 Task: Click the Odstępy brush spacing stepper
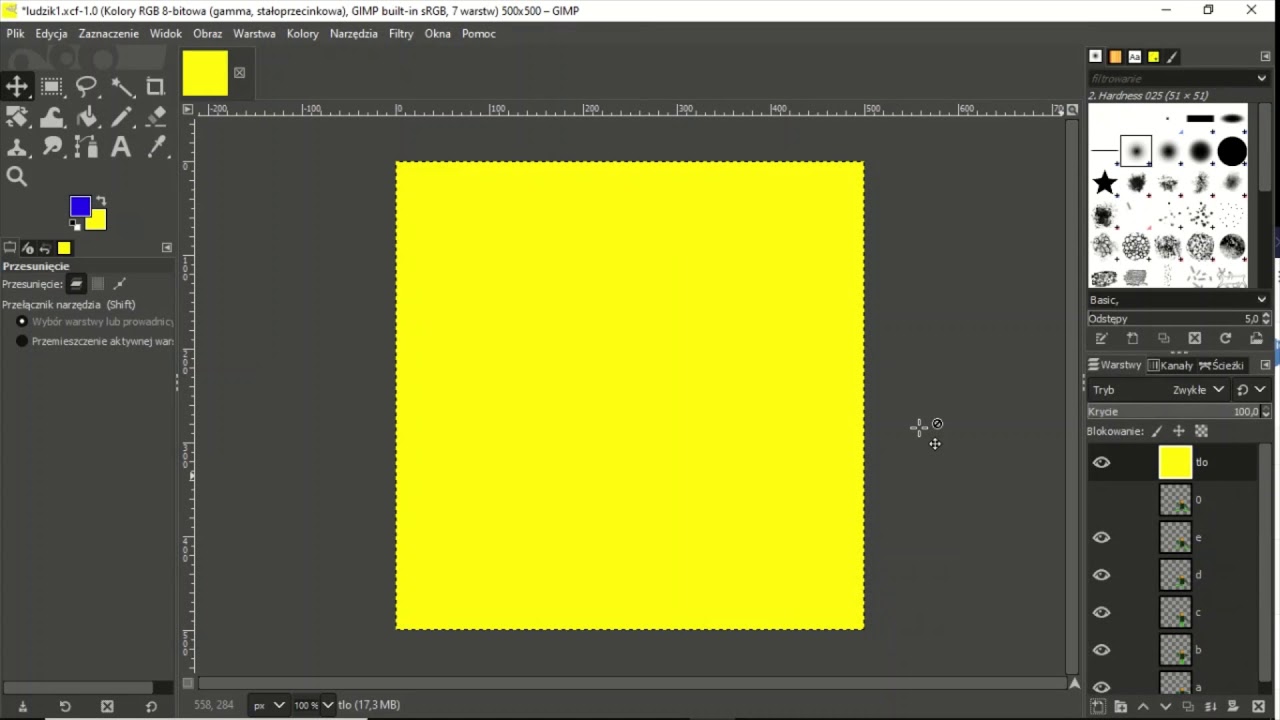(1266, 318)
